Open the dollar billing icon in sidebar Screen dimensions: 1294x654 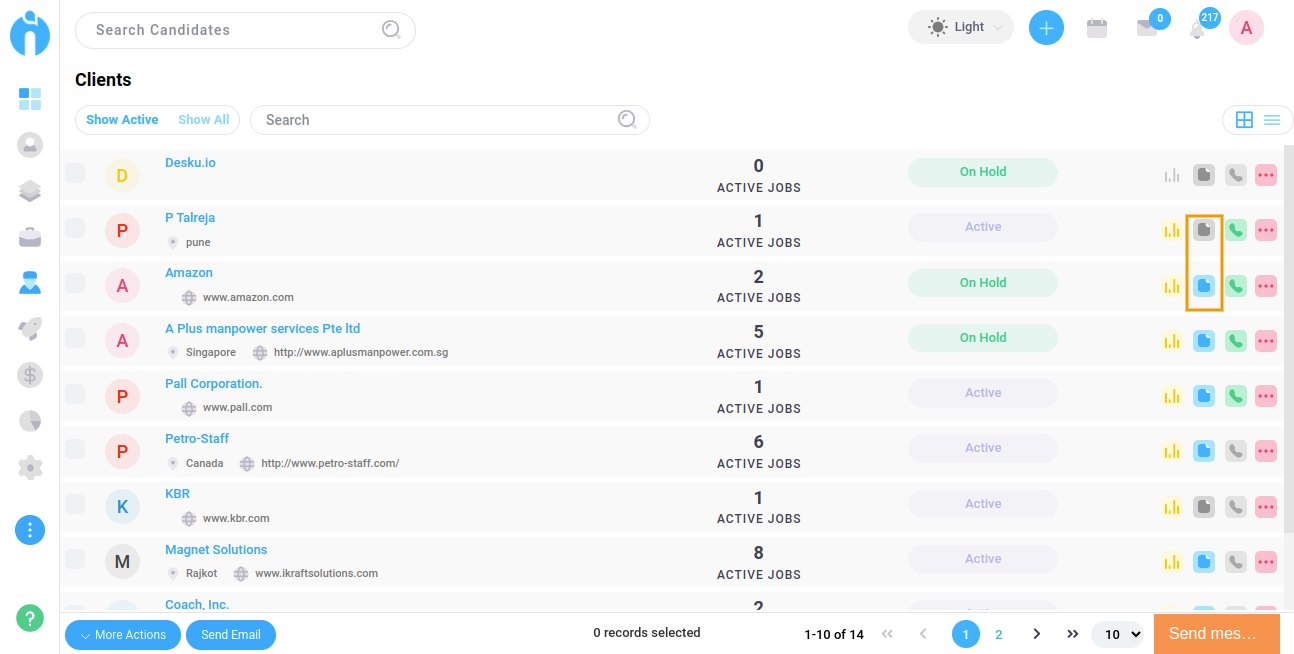30,375
